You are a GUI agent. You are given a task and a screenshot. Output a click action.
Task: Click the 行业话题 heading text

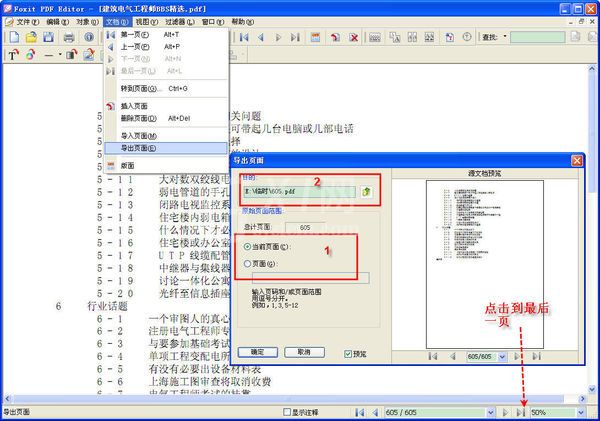107,306
